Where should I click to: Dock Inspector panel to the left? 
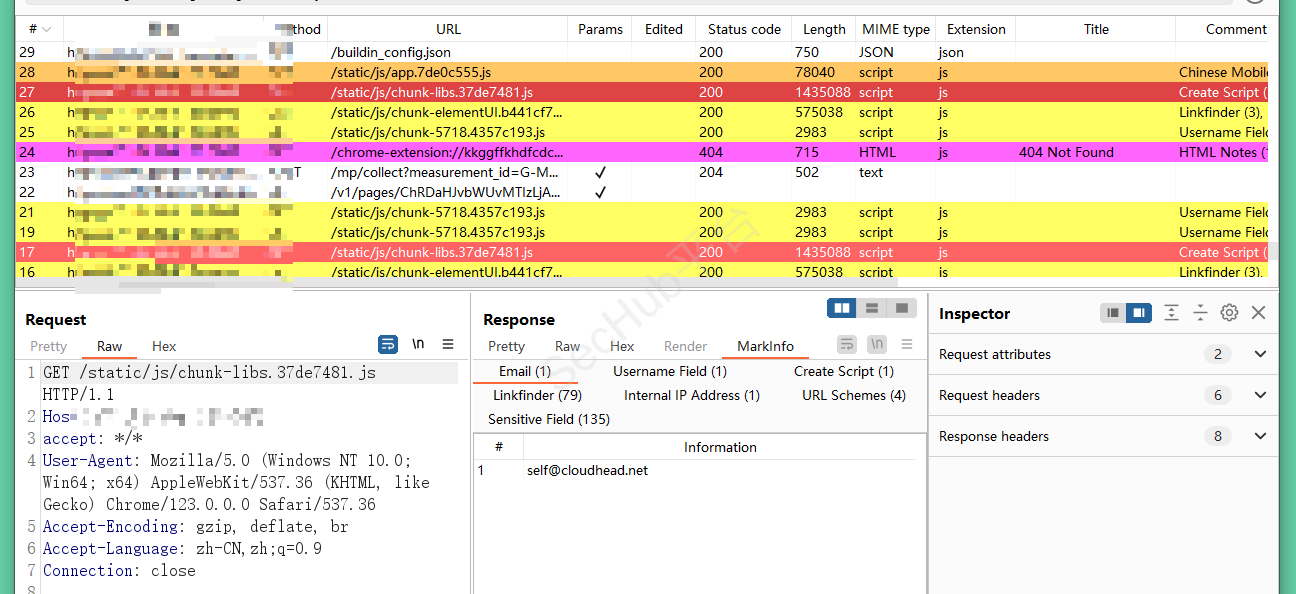click(x=1112, y=313)
